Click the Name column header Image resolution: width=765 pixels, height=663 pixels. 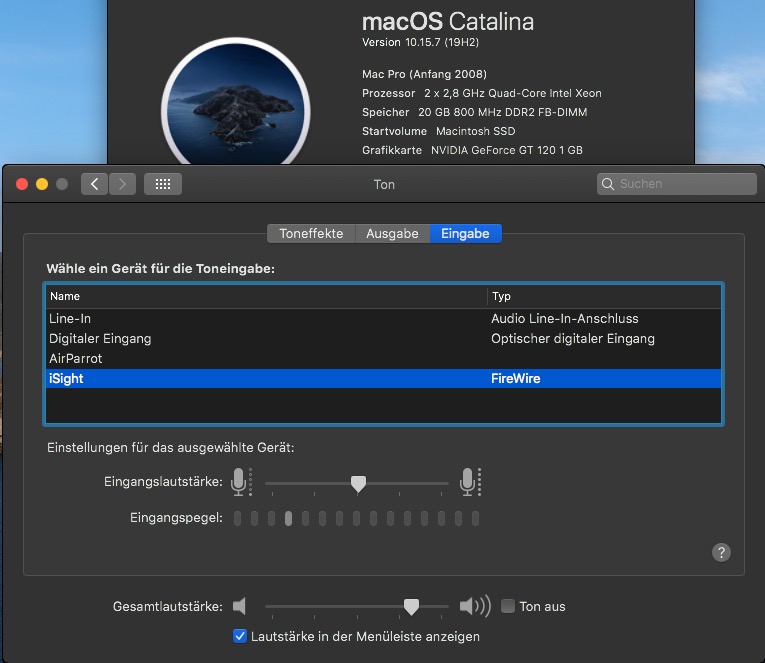click(x=266, y=296)
